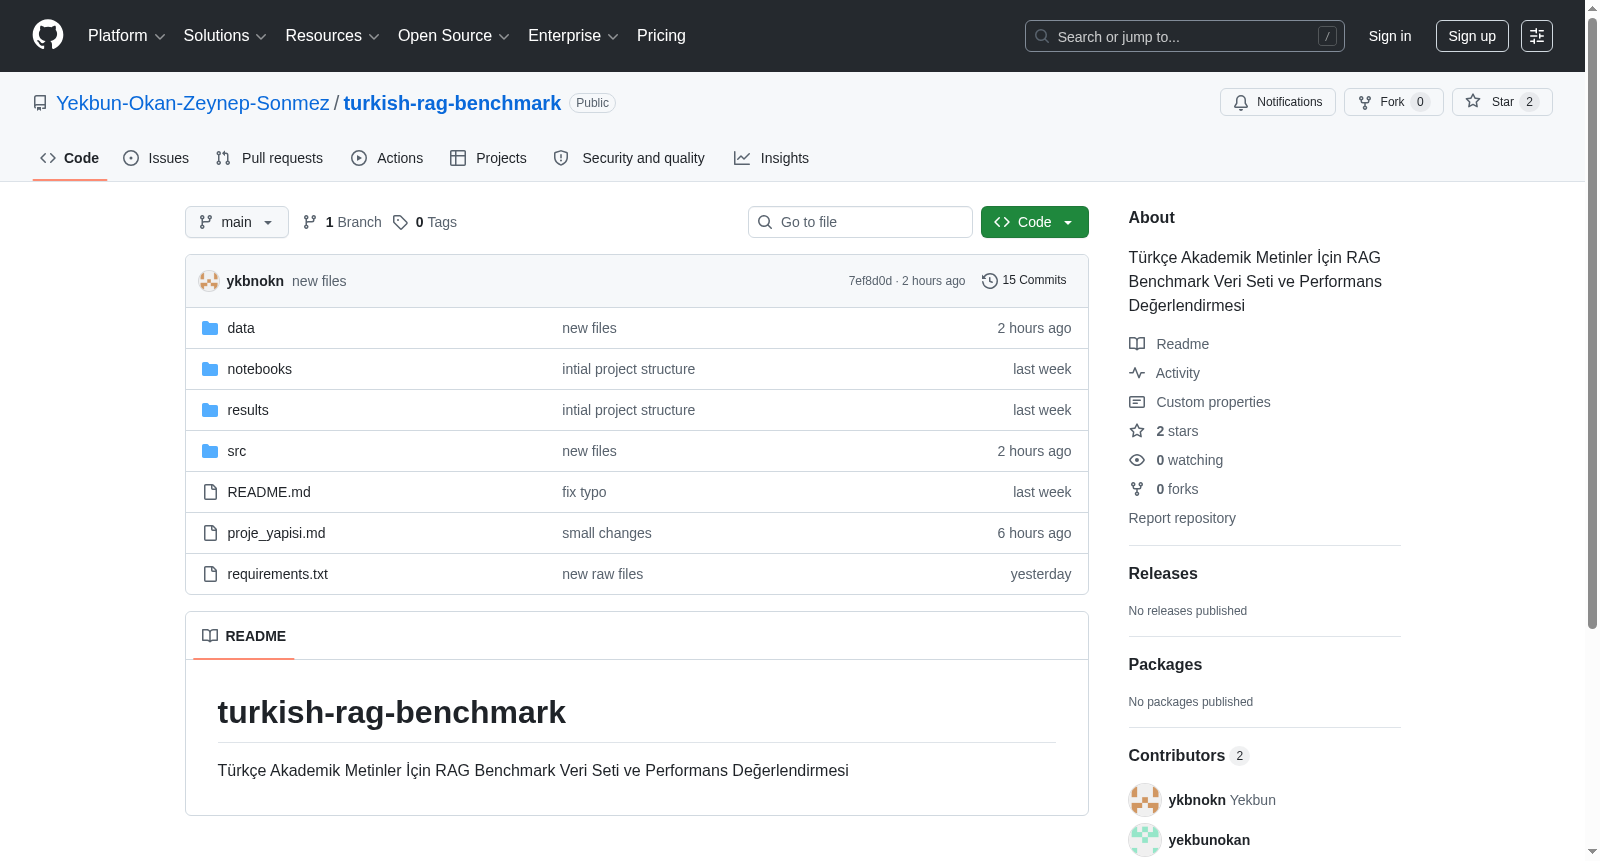
Task: View the 15 Commits history link
Action: [x=1024, y=281]
